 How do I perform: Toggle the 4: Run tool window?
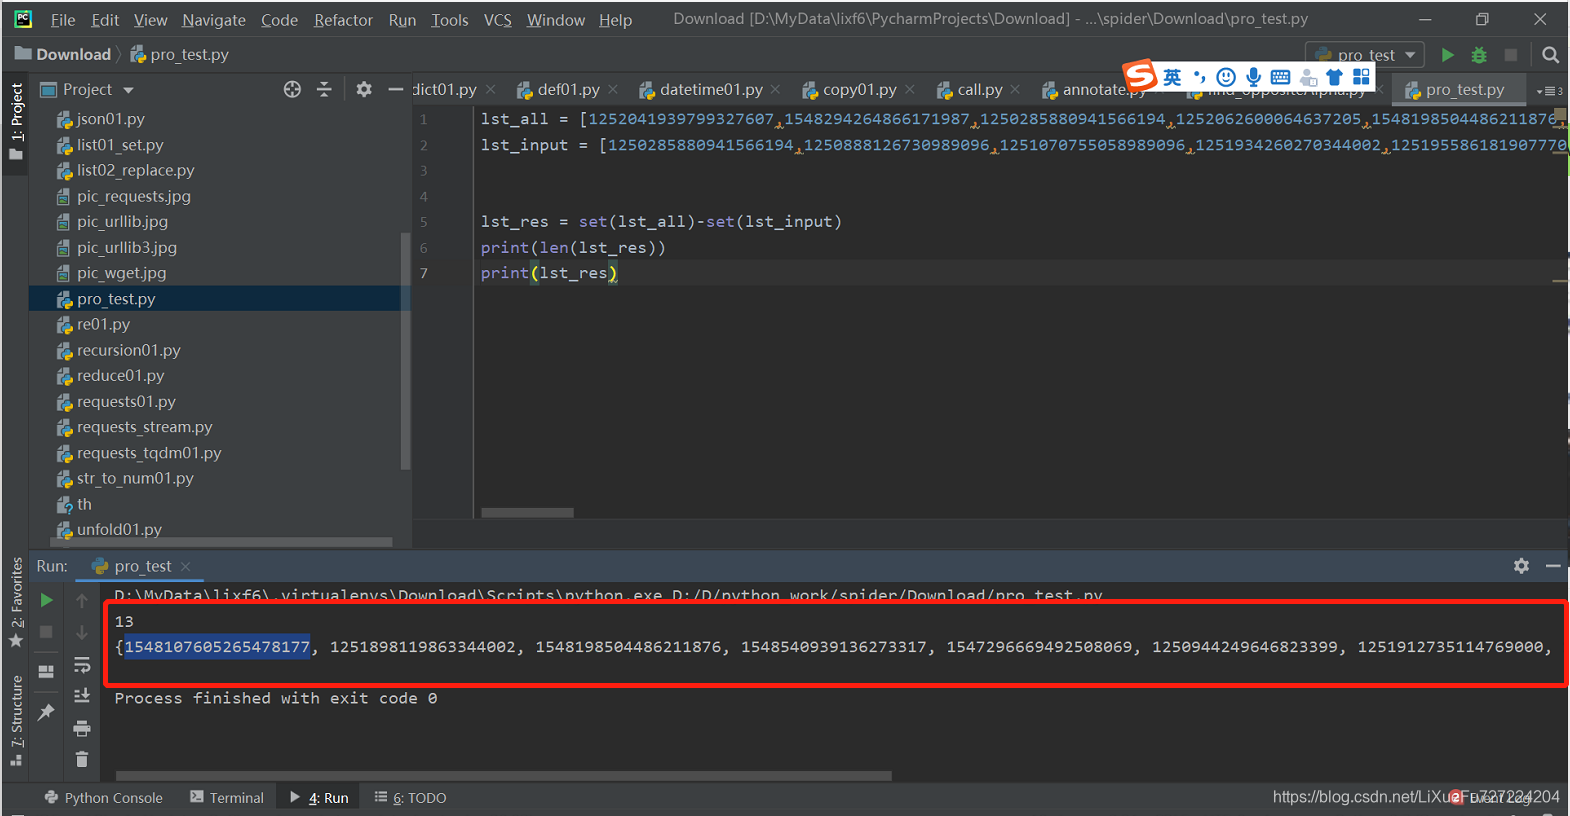319,798
